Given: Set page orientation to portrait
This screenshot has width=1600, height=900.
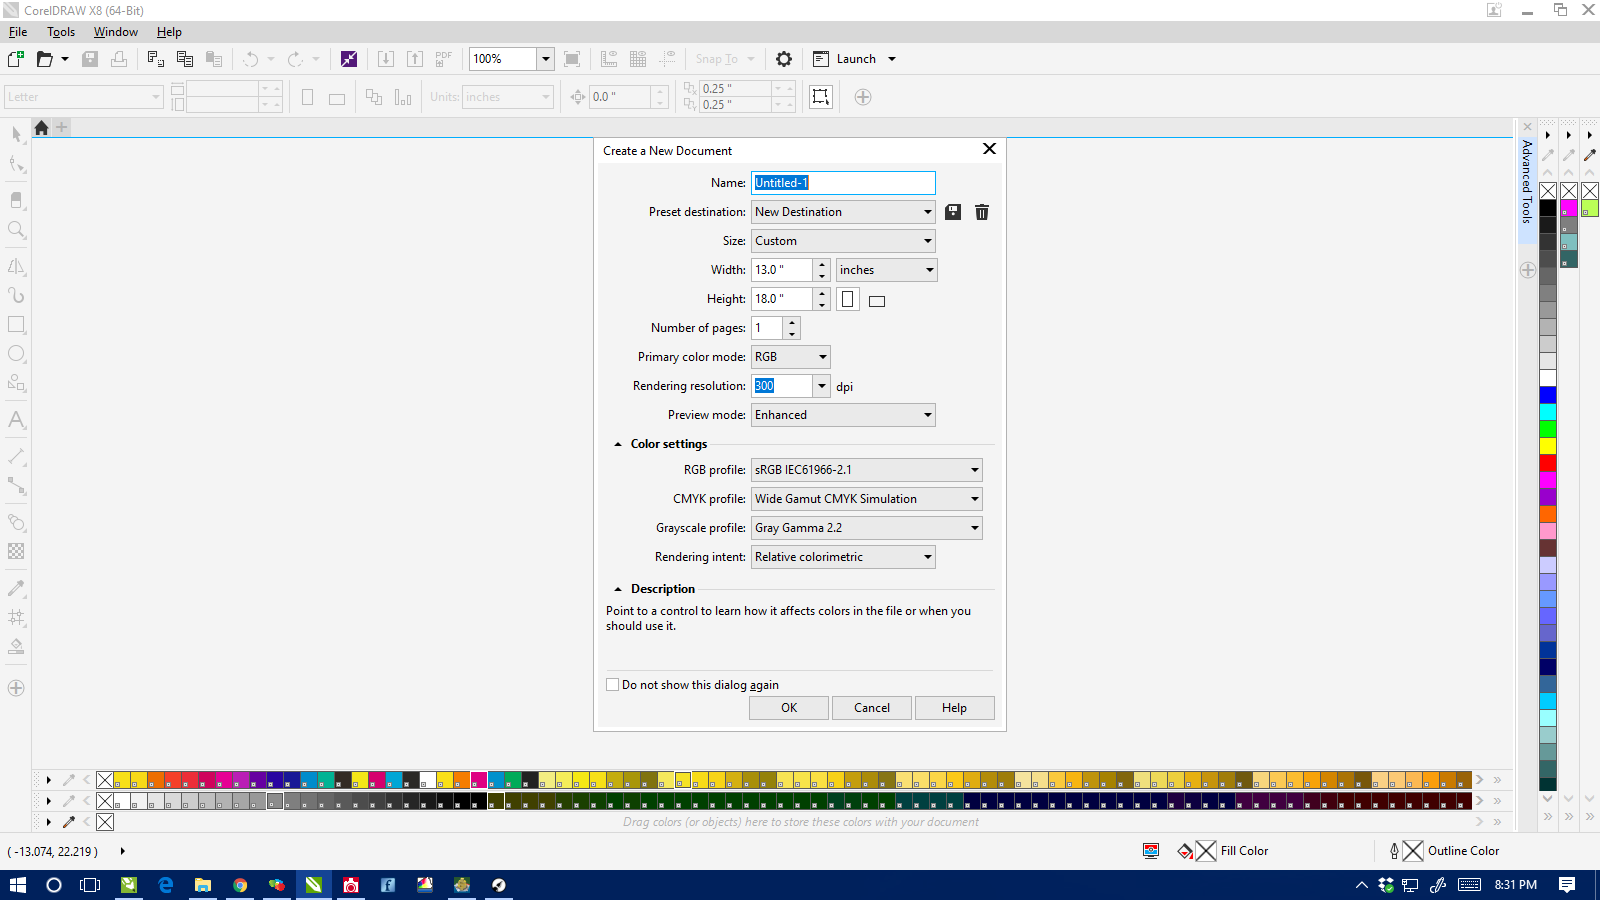Looking at the screenshot, I should (x=847, y=298).
